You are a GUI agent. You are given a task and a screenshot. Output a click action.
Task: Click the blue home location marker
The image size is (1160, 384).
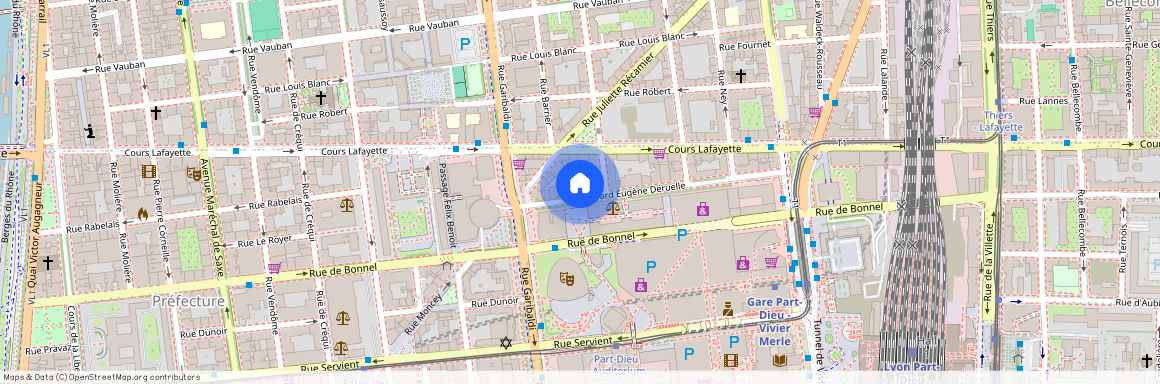click(x=580, y=183)
